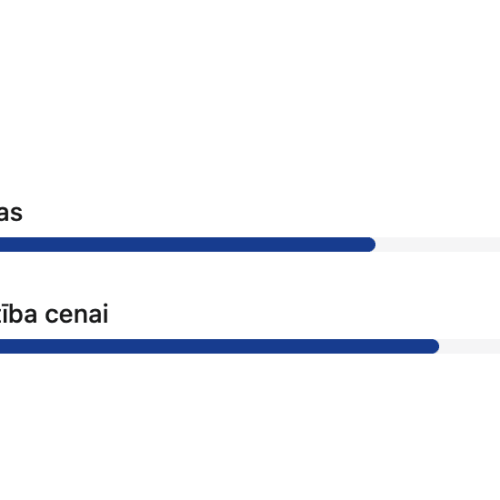The image size is (500, 500).
Task: Click the rounded end of the 'cenai' blue bar
Action: tap(433, 346)
